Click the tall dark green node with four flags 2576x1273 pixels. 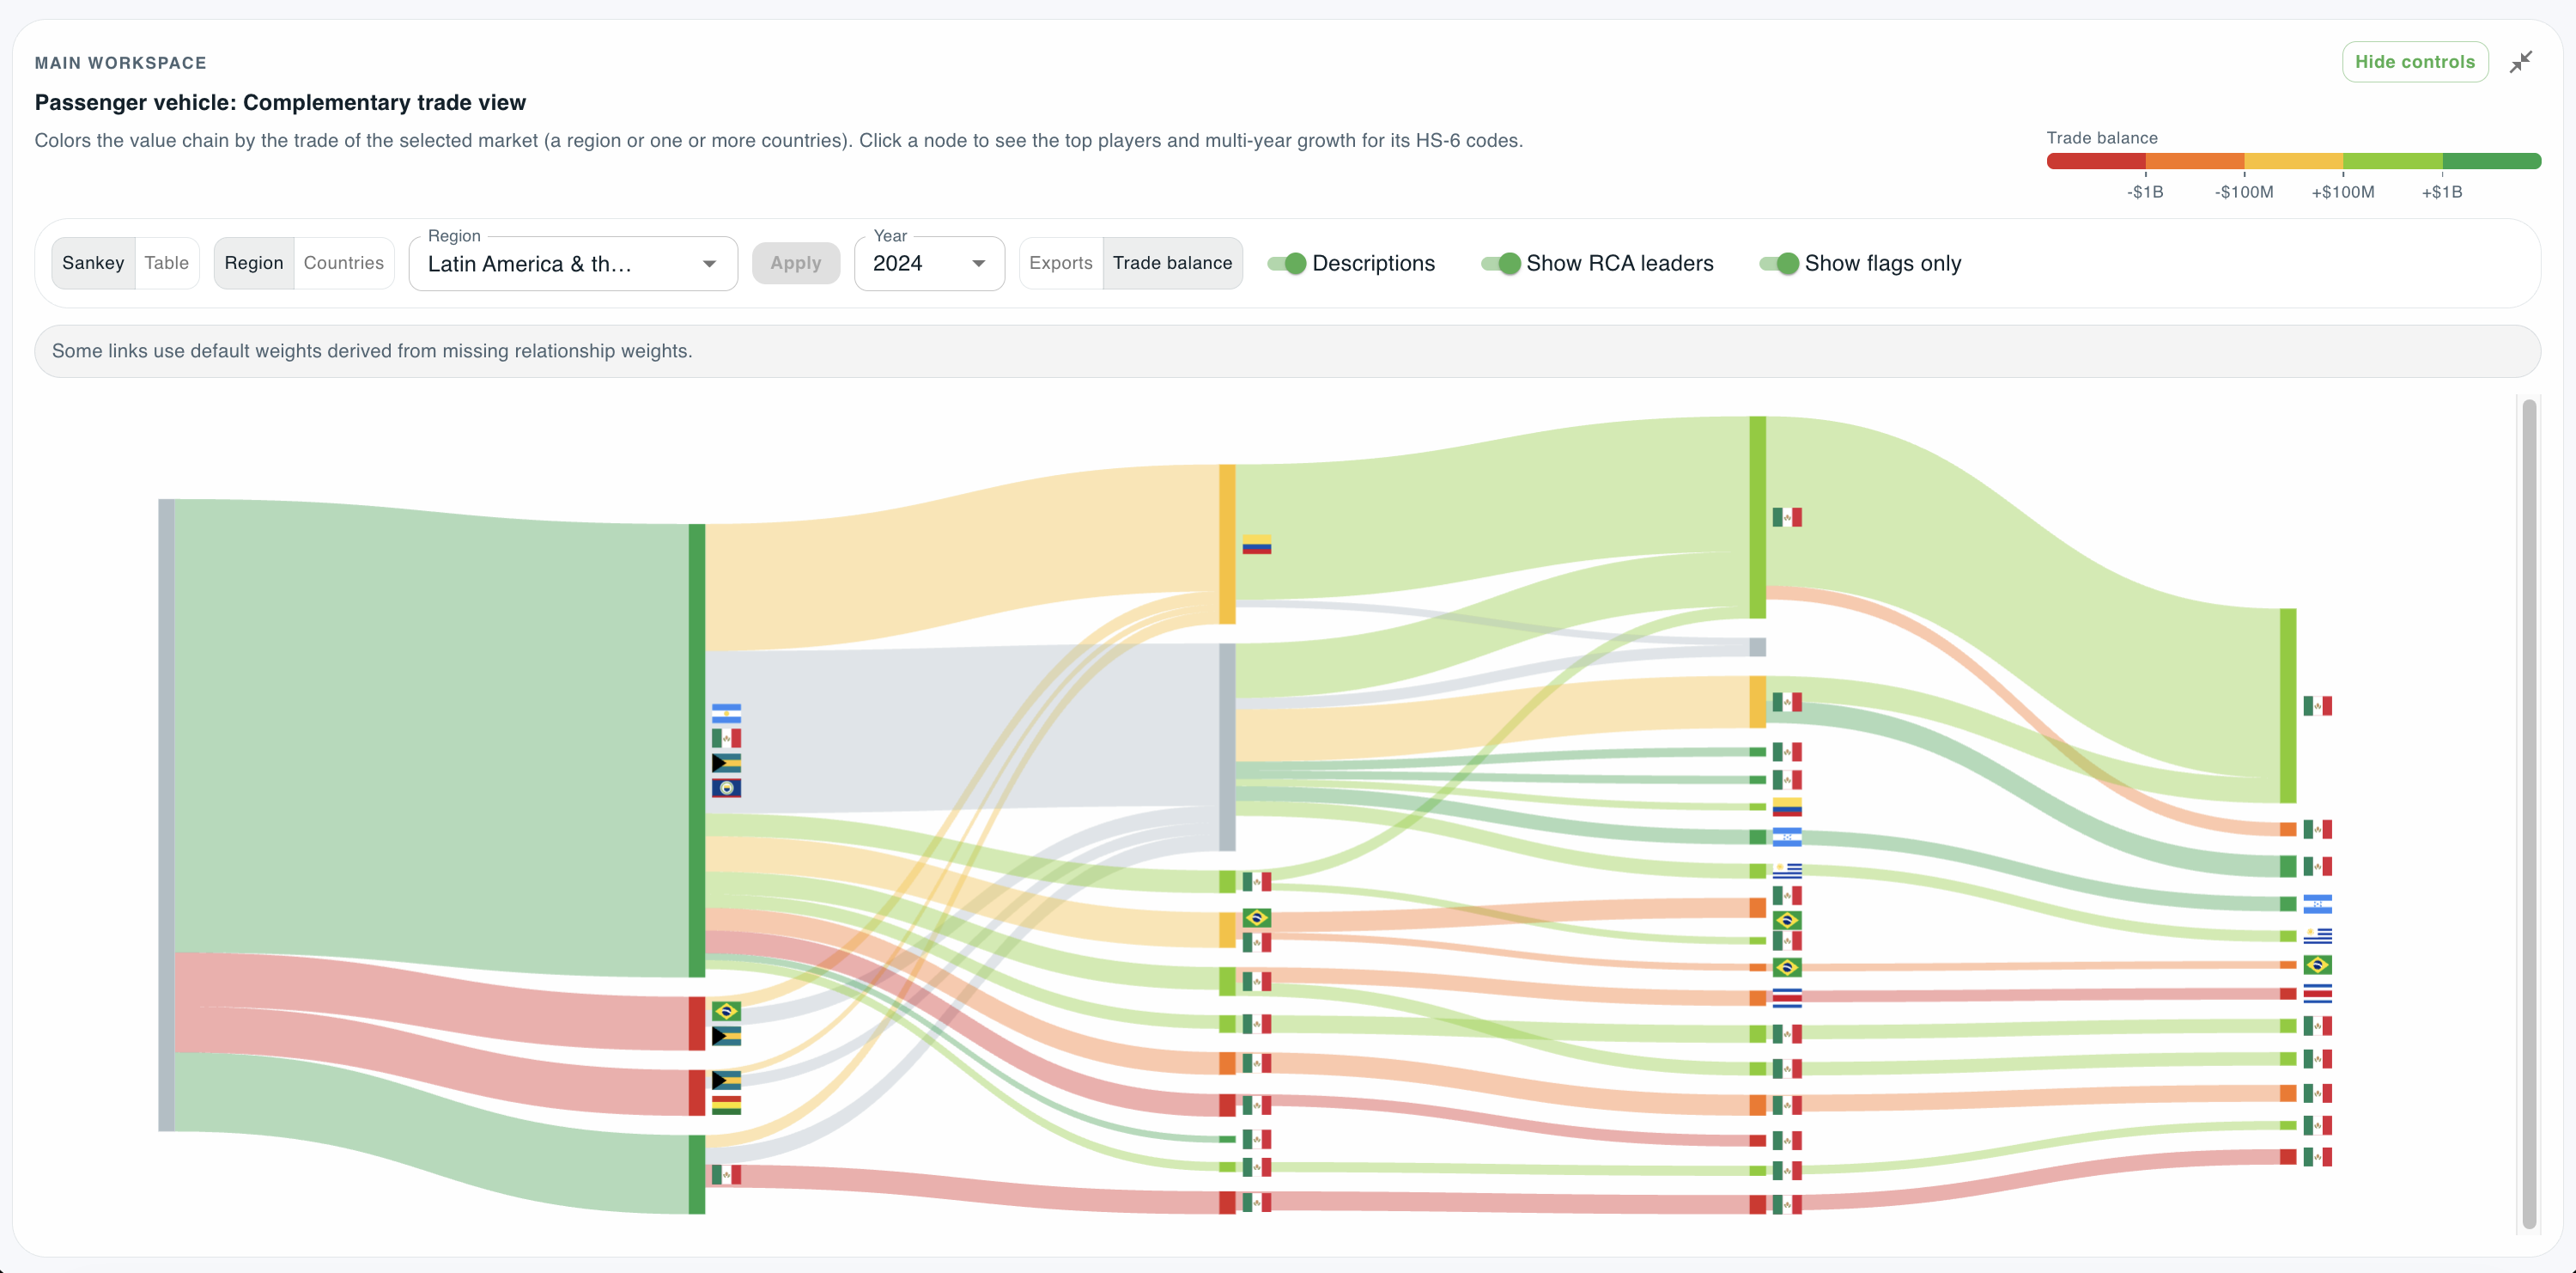point(697,750)
